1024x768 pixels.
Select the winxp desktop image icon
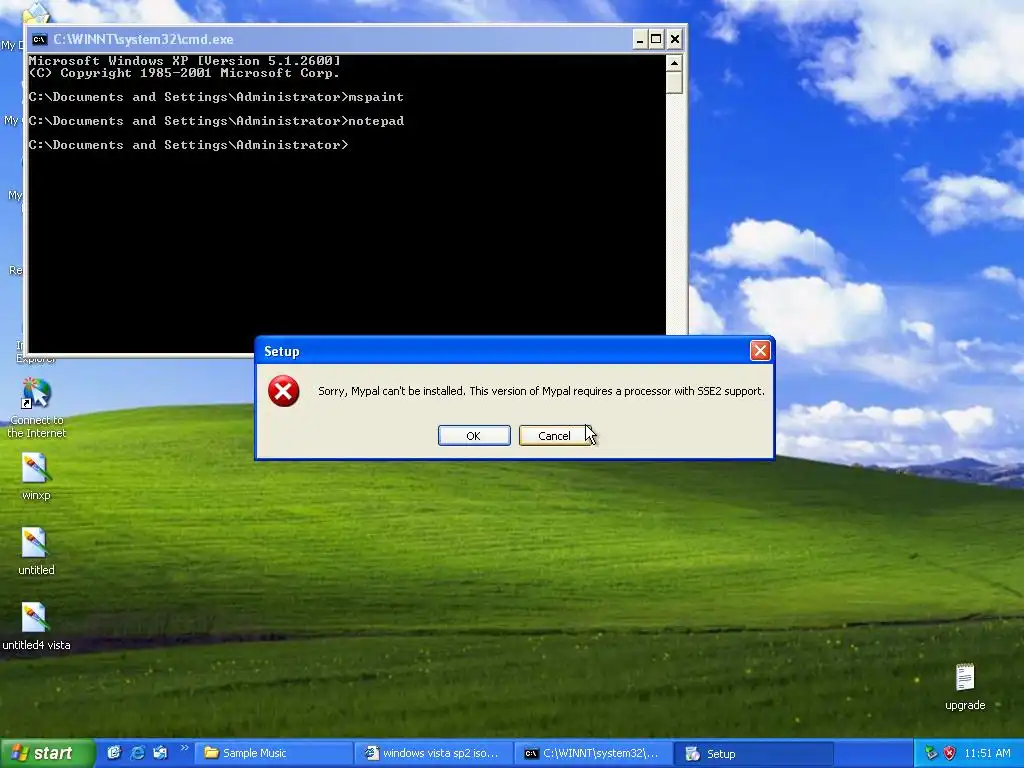point(35,476)
